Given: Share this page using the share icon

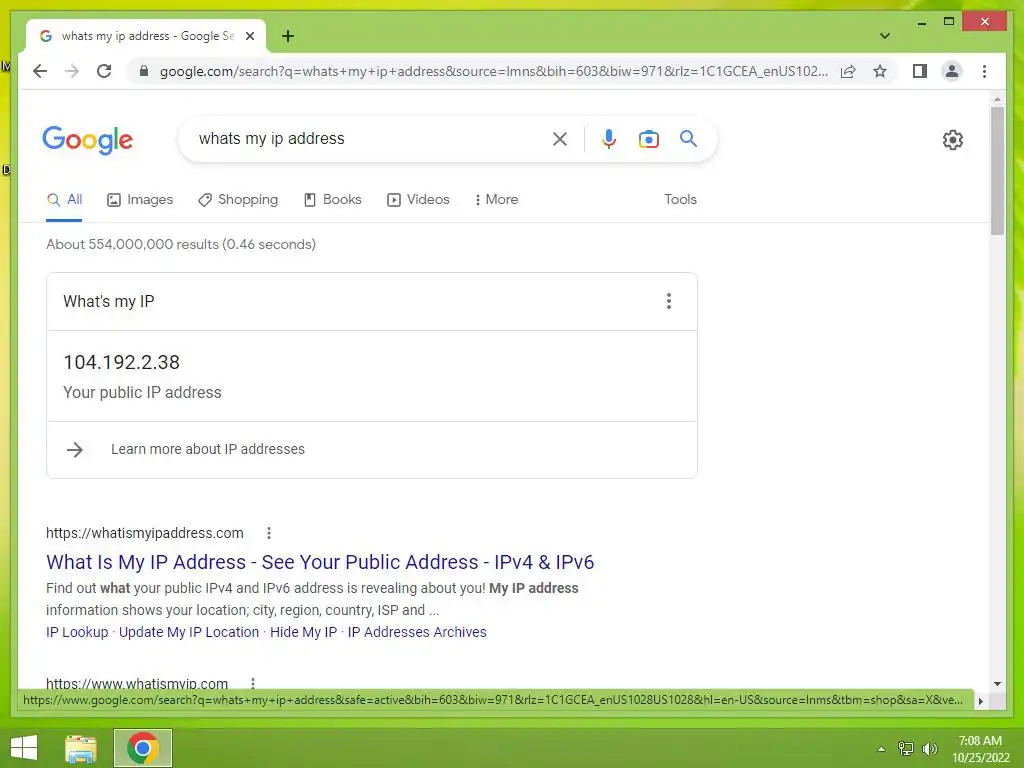Looking at the screenshot, I should tap(848, 71).
